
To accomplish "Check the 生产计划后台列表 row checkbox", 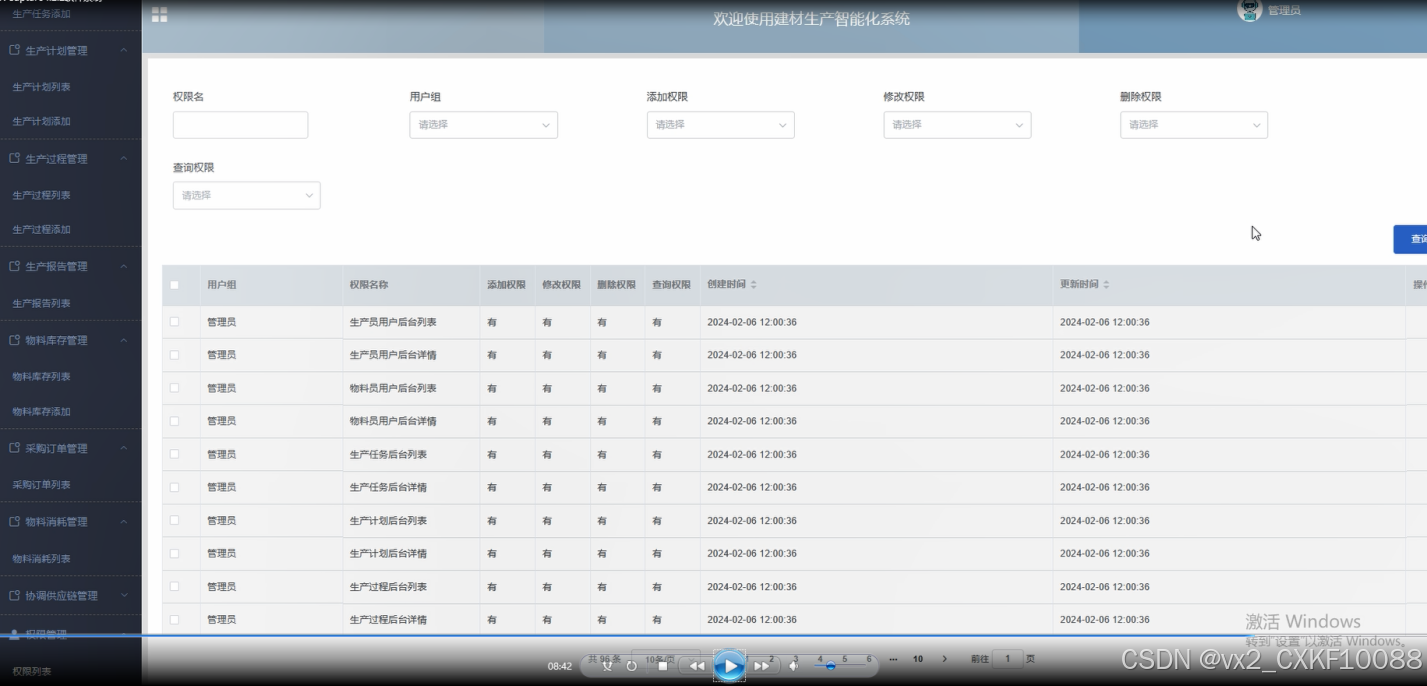I will [174, 520].
